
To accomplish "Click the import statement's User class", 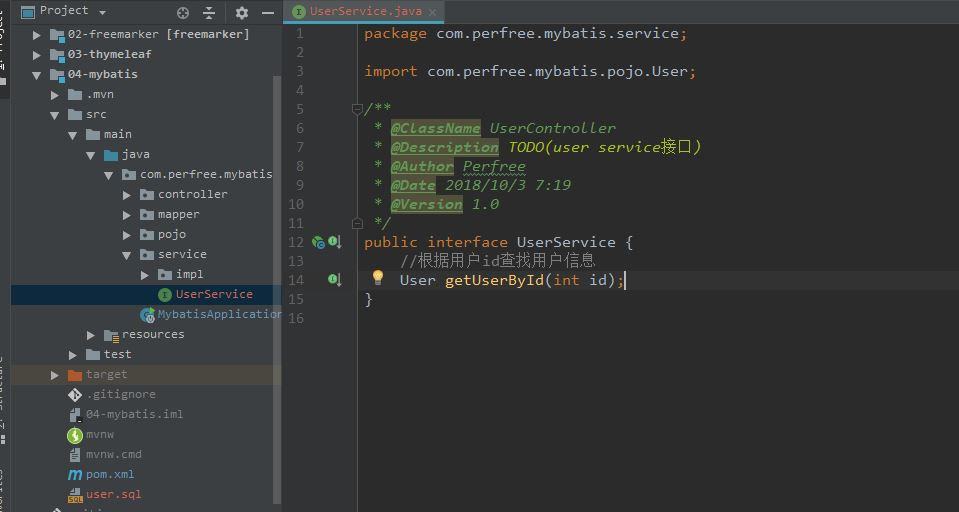I will click(x=669, y=72).
